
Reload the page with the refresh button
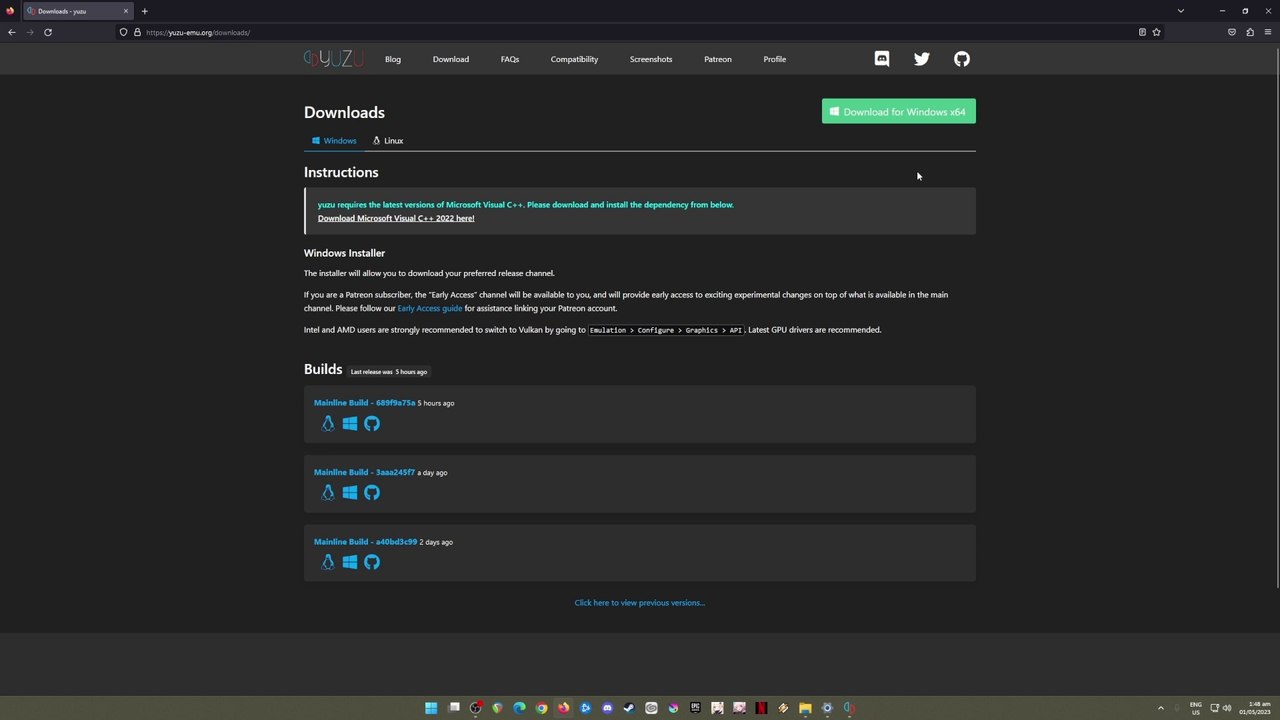tap(48, 32)
